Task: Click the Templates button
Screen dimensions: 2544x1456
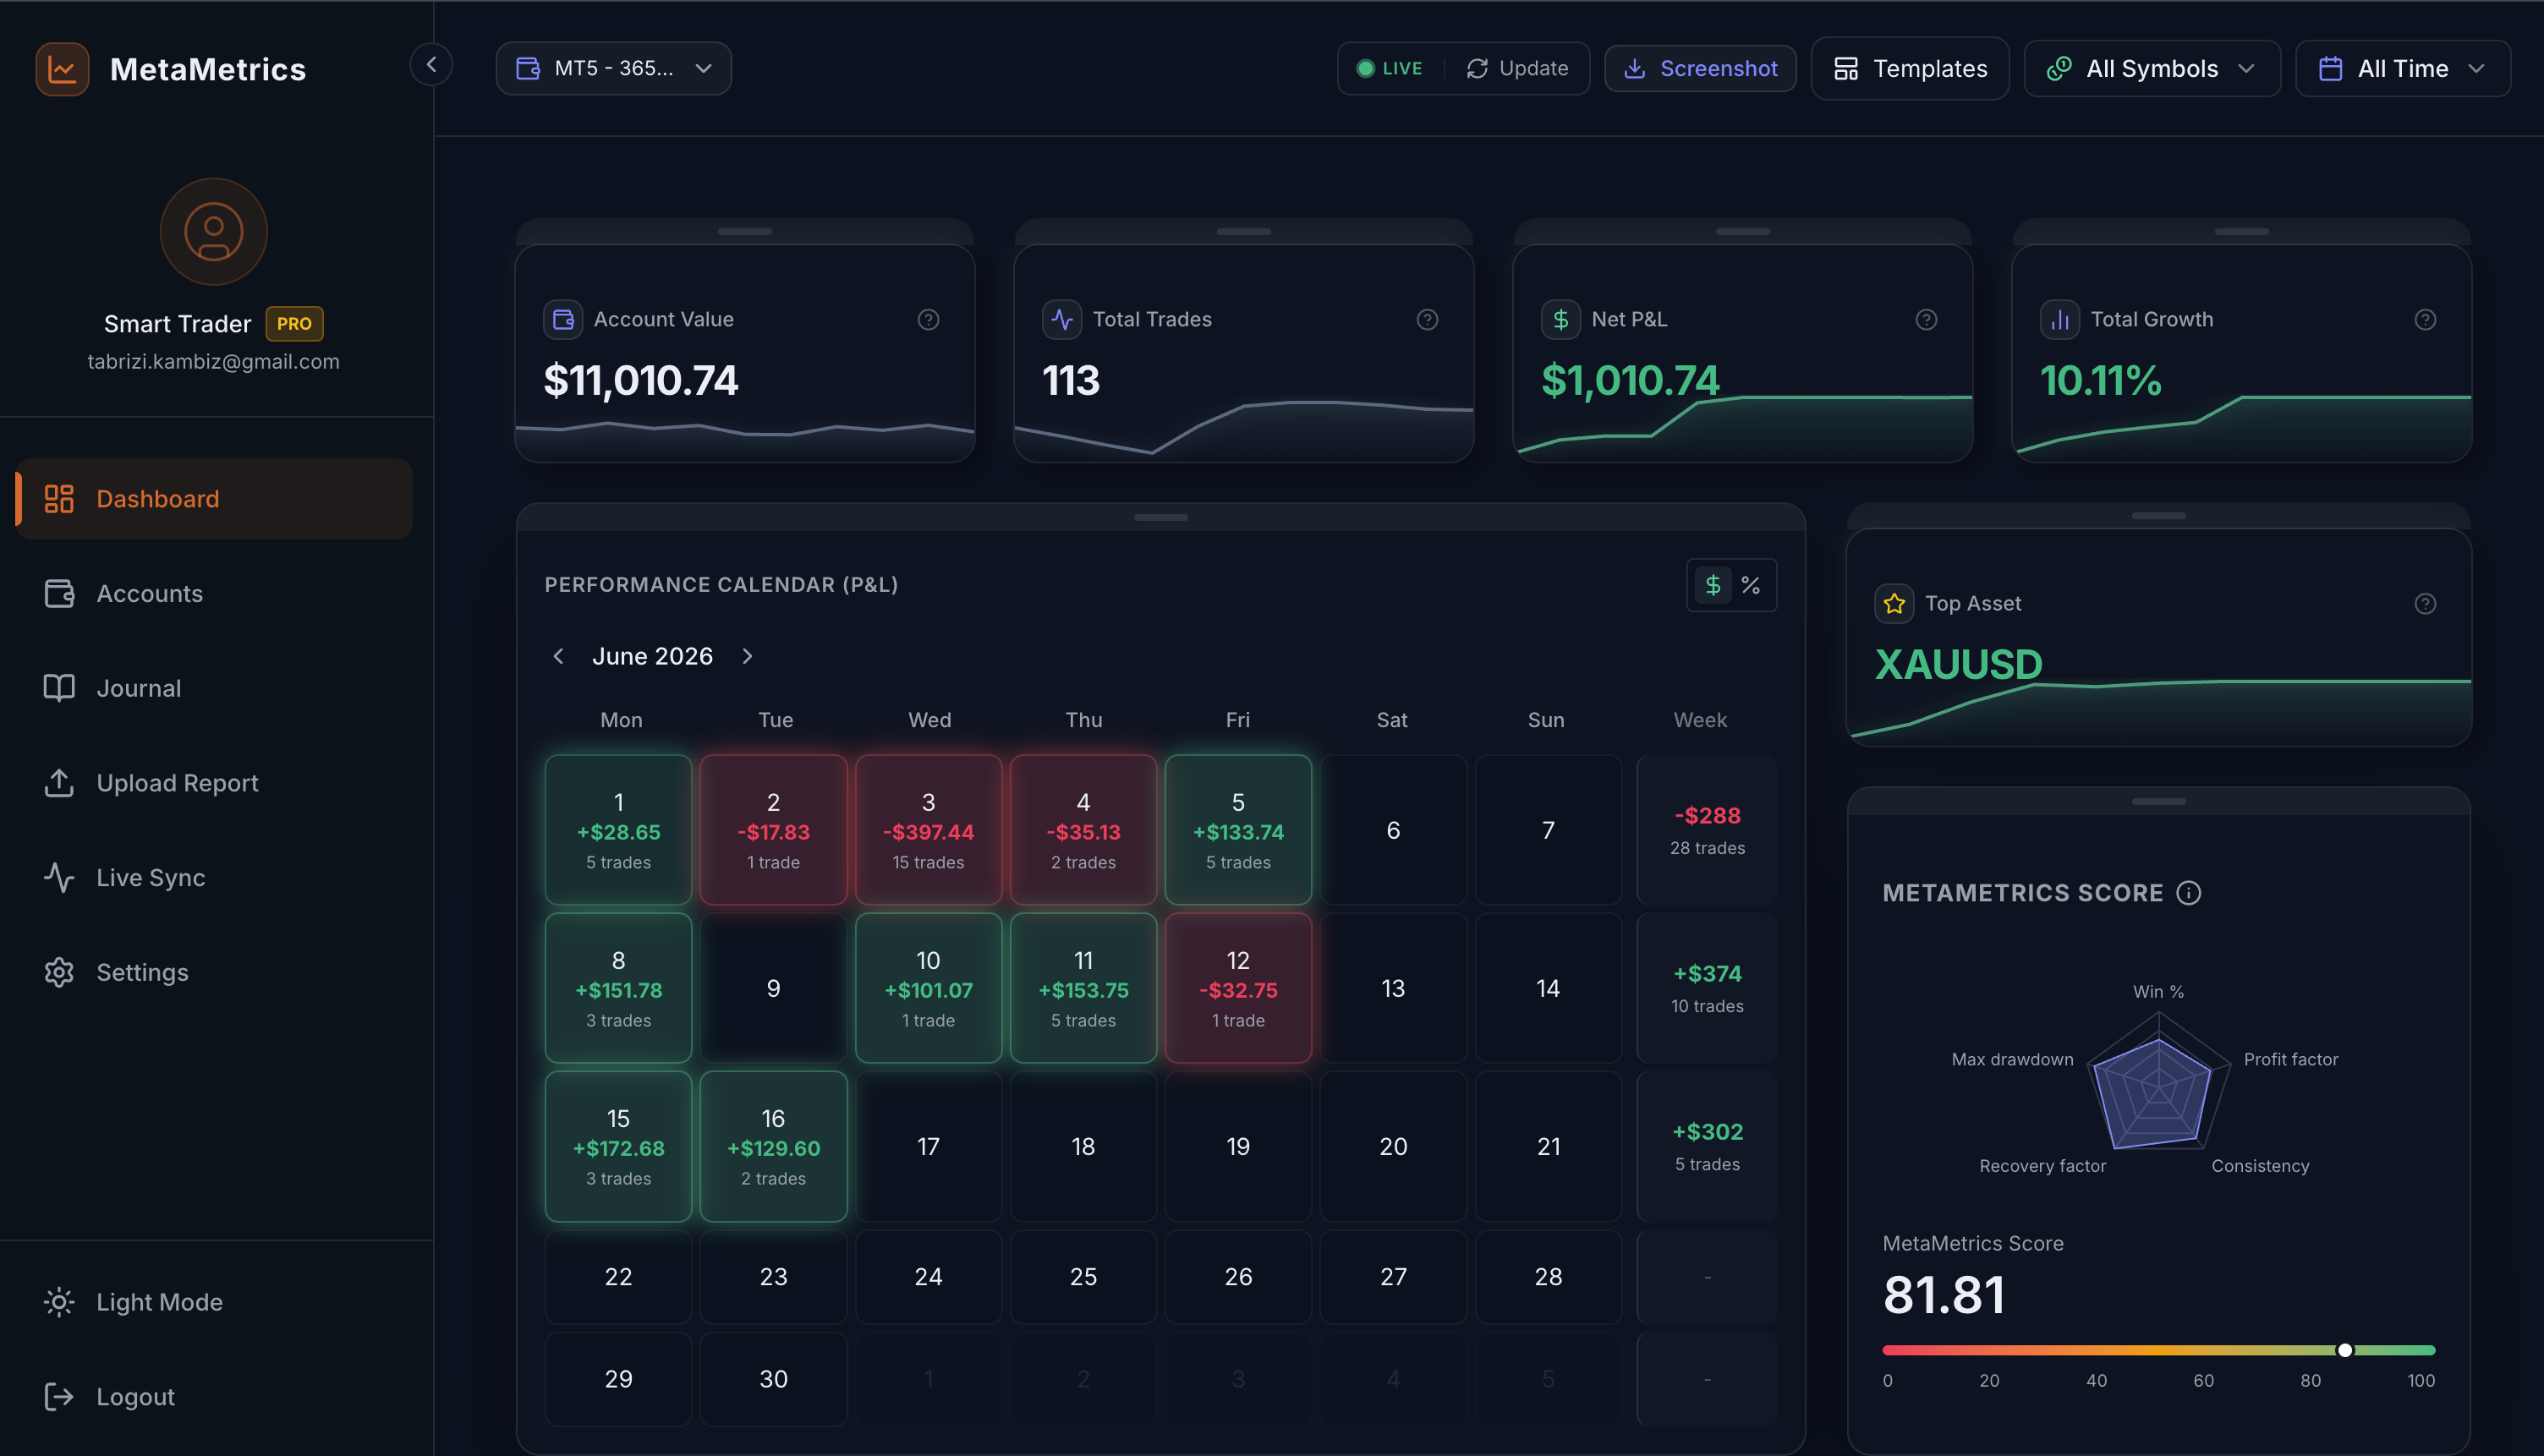Action: (1910, 68)
